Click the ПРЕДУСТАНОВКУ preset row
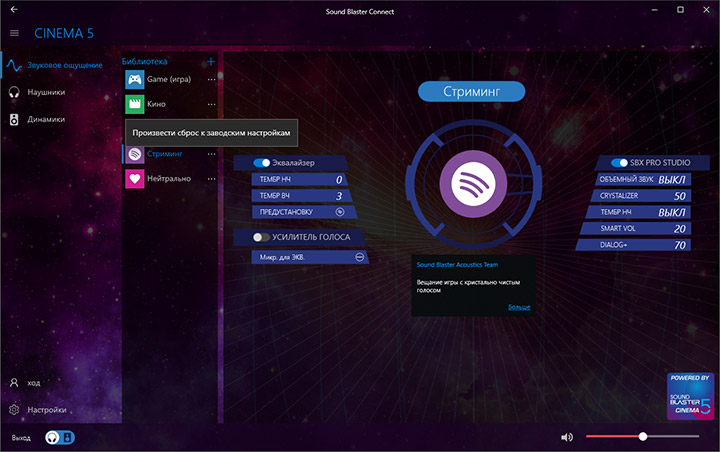The width and height of the screenshot is (720, 452). (x=304, y=212)
